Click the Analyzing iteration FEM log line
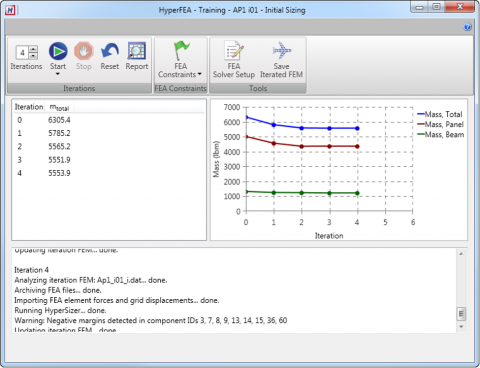The width and height of the screenshot is (480, 368). pos(91,280)
